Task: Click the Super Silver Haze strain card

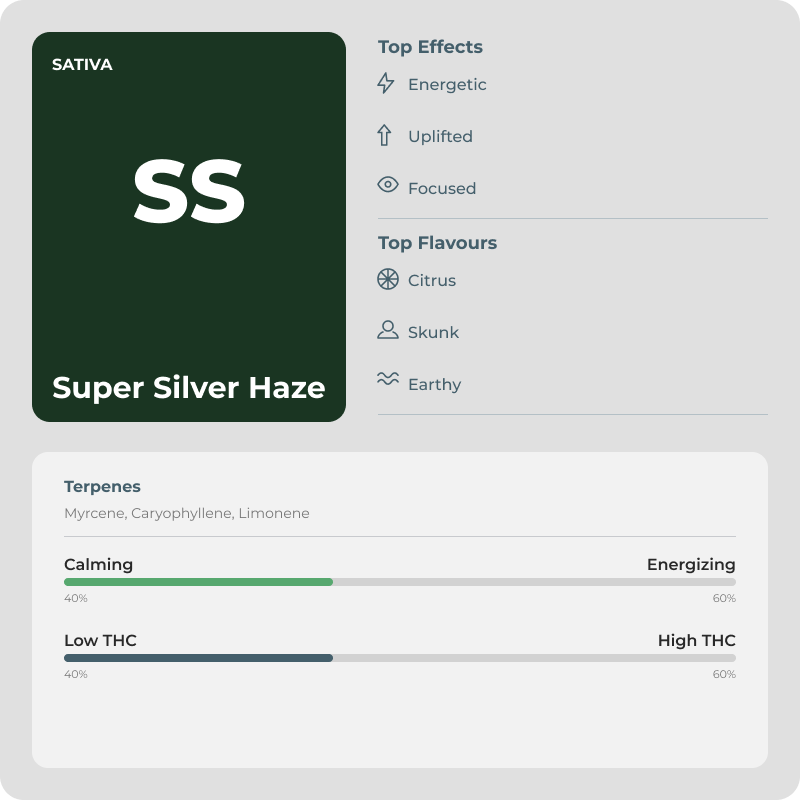Action: click(x=189, y=227)
